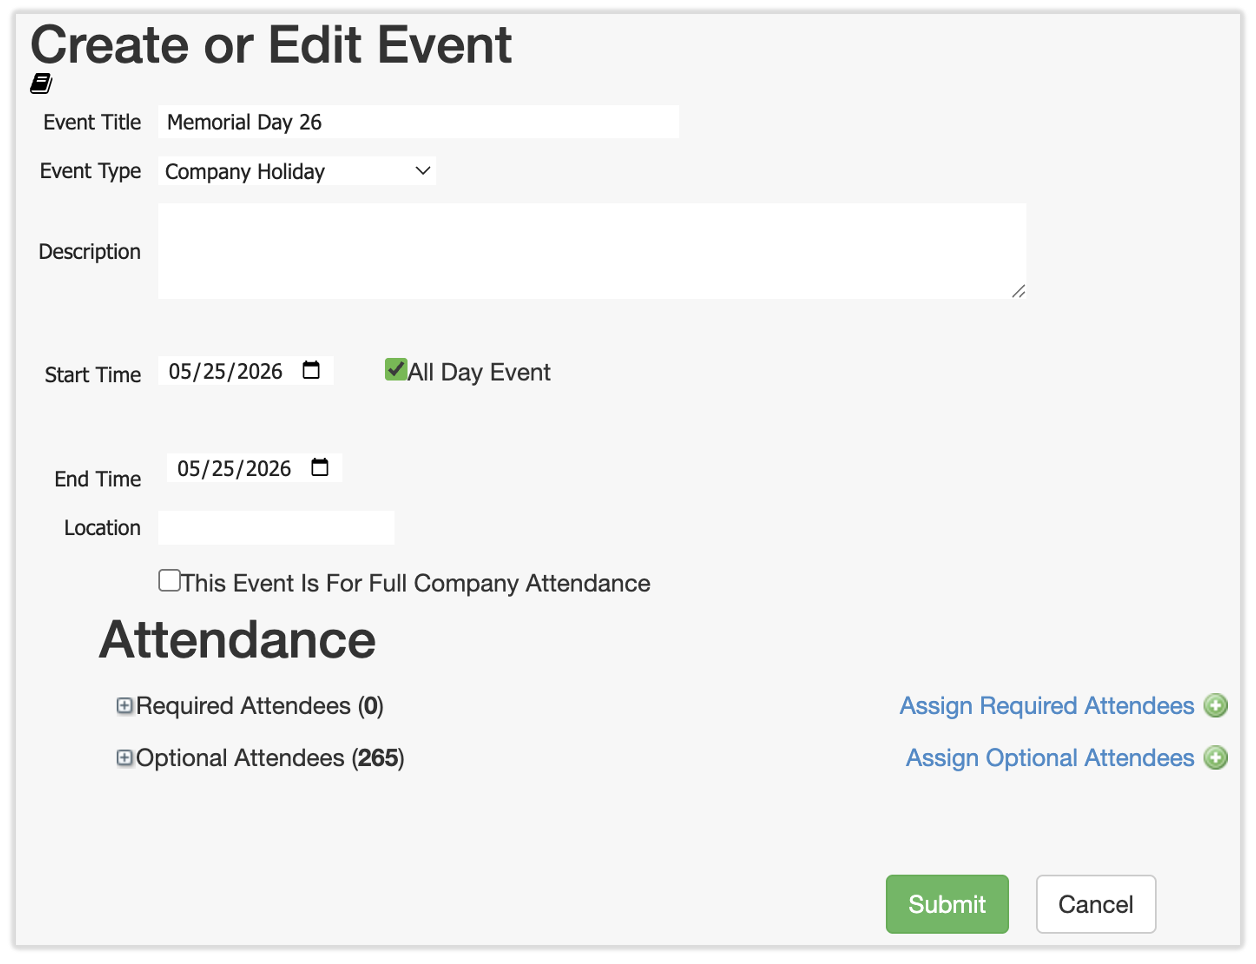Expand the Required Attendees list

125,706
